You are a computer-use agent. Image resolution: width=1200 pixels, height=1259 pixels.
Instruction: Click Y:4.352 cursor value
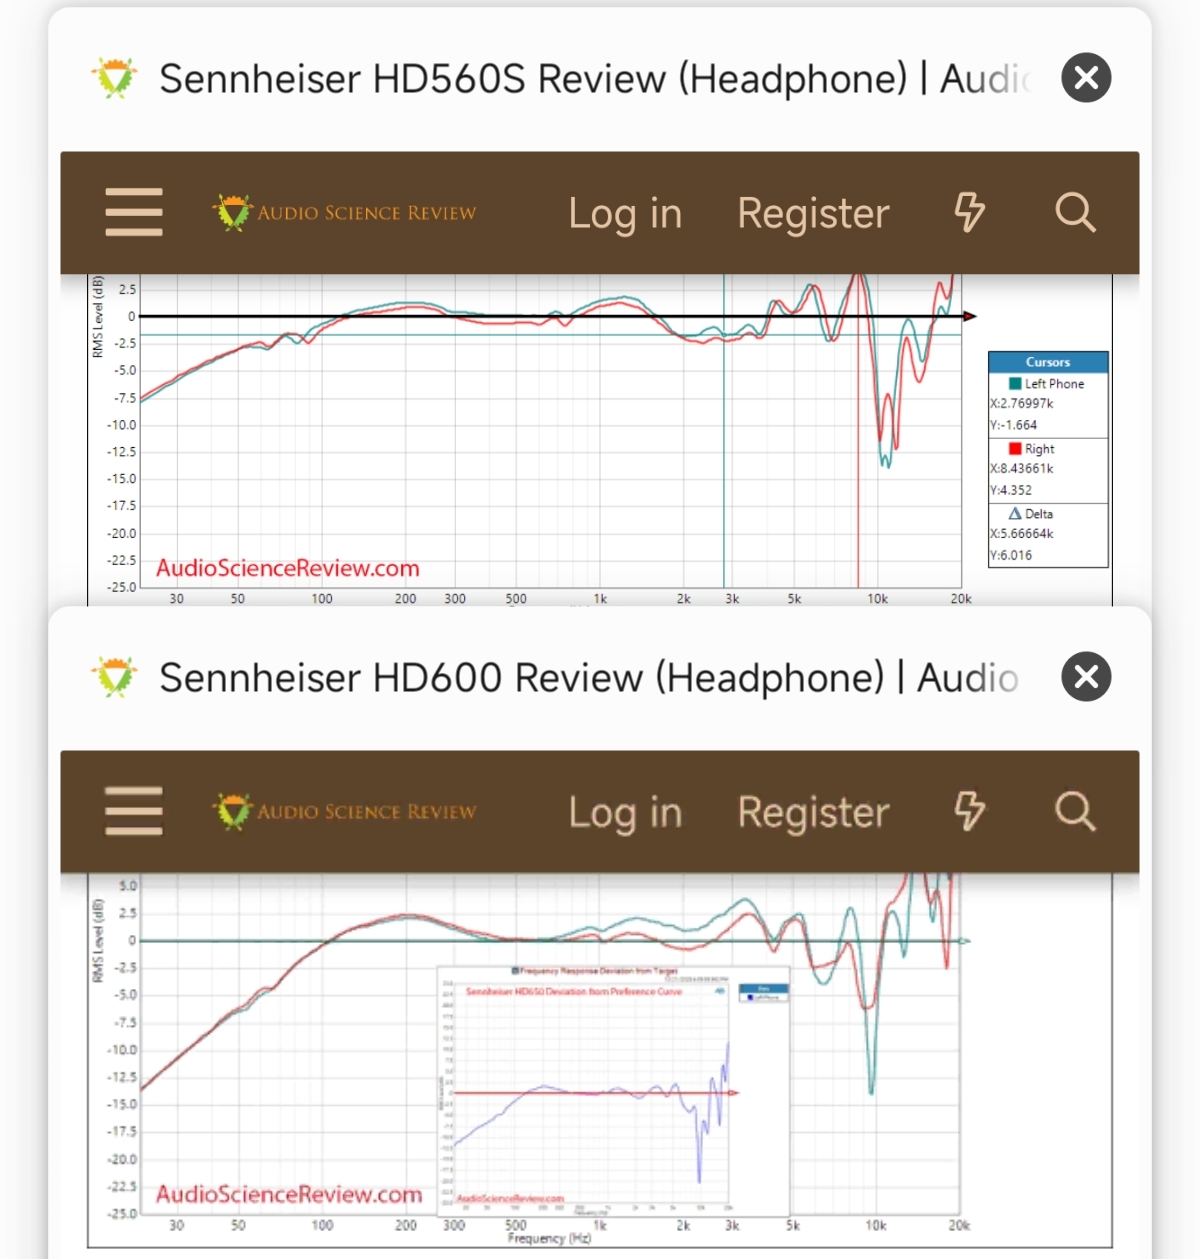click(x=1011, y=490)
